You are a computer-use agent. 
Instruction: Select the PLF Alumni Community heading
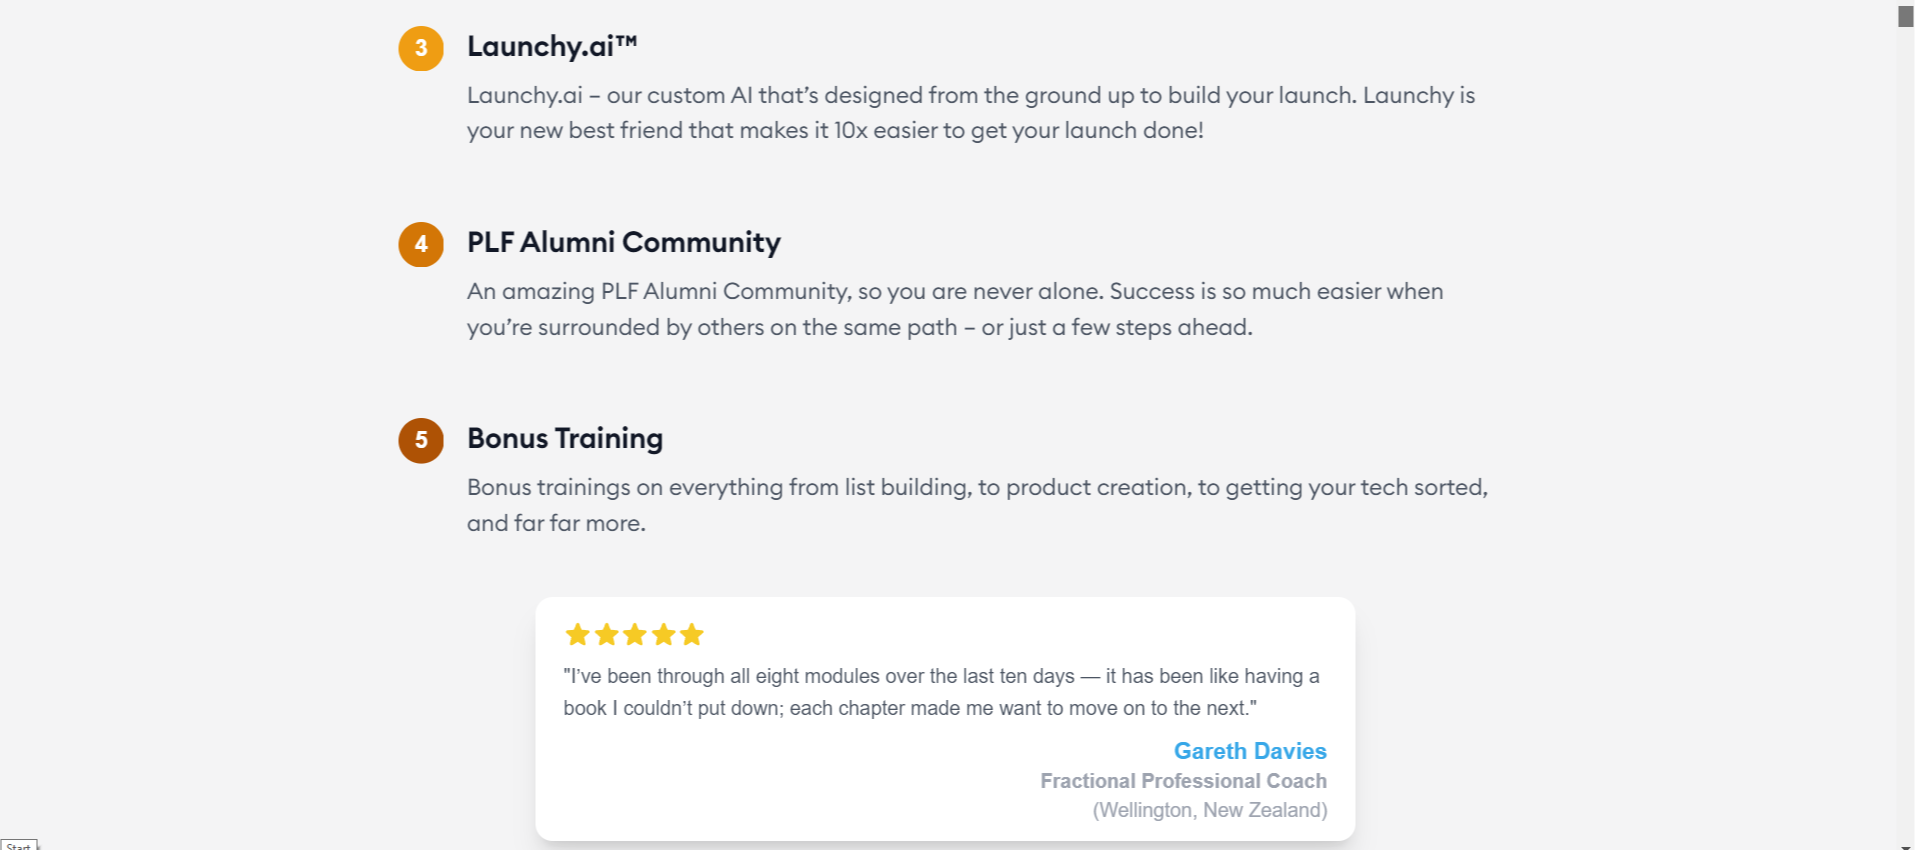tap(624, 242)
